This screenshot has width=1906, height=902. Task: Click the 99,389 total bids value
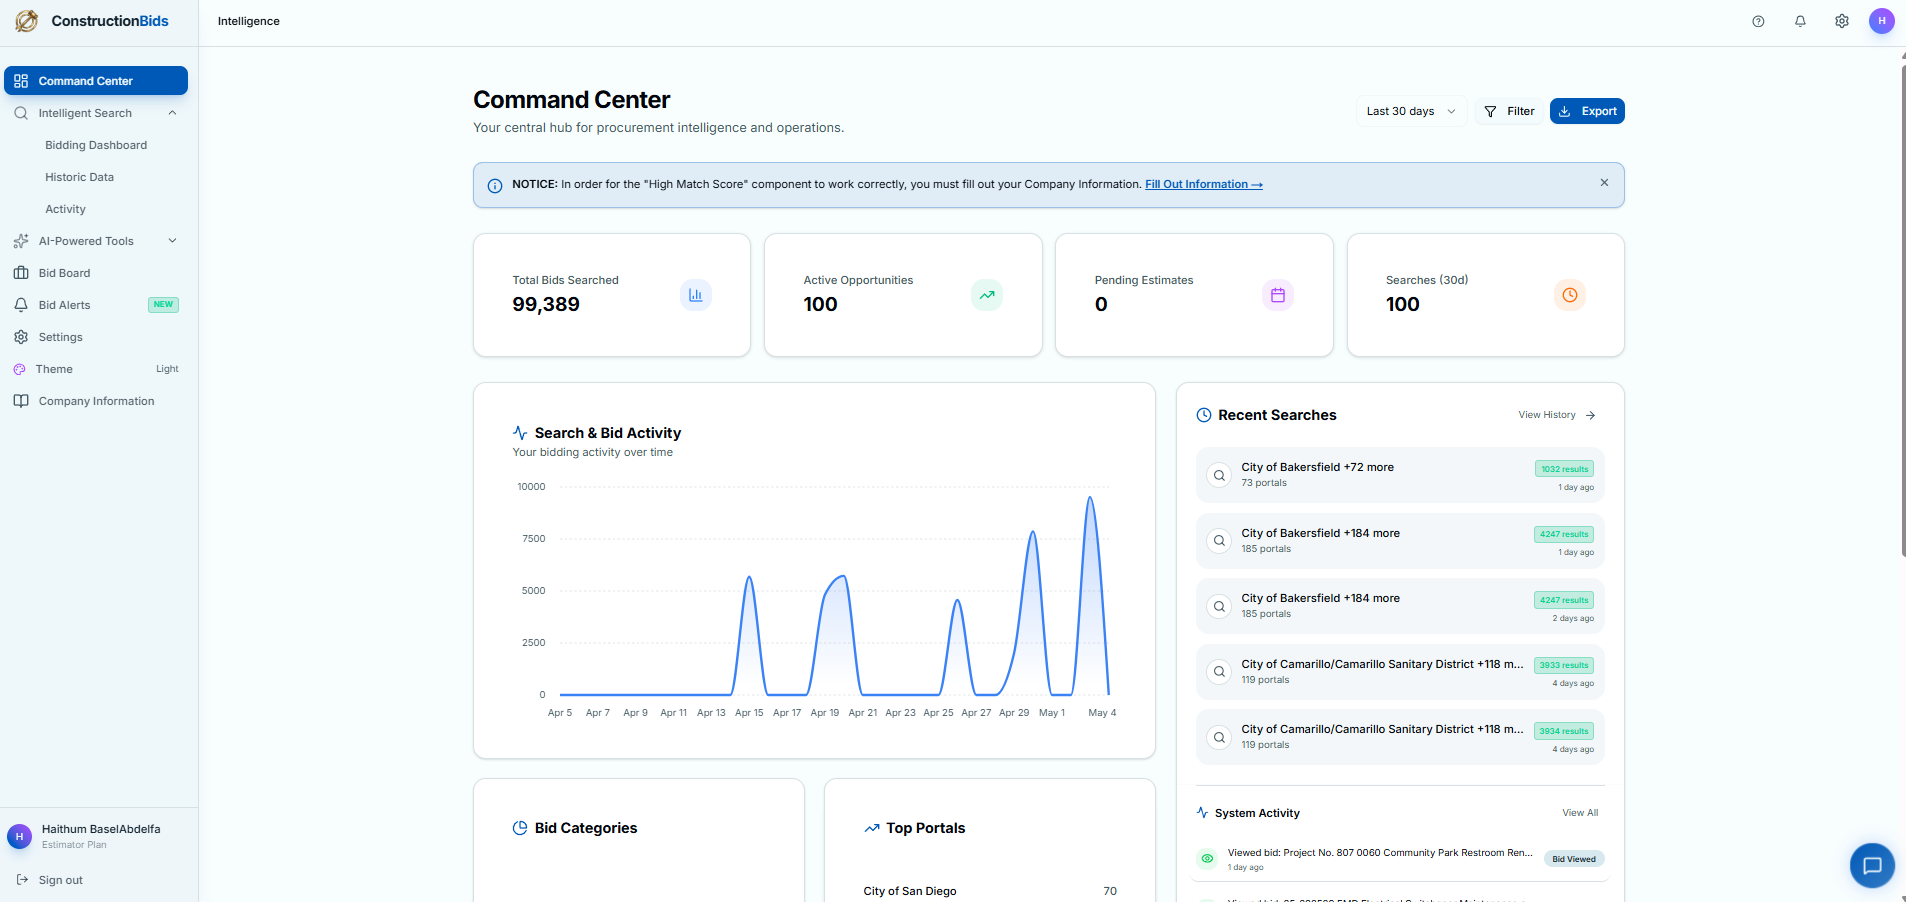coord(546,304)
